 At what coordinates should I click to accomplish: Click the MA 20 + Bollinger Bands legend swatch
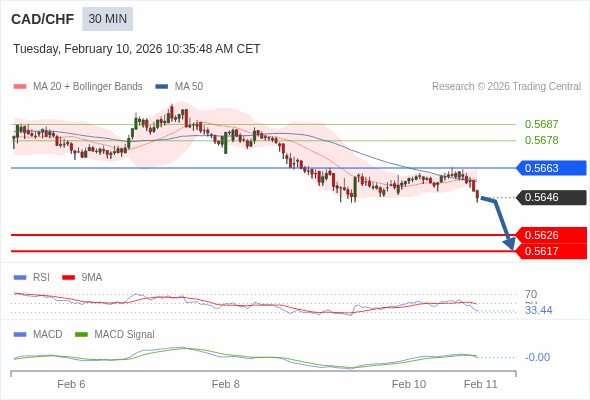20,87
